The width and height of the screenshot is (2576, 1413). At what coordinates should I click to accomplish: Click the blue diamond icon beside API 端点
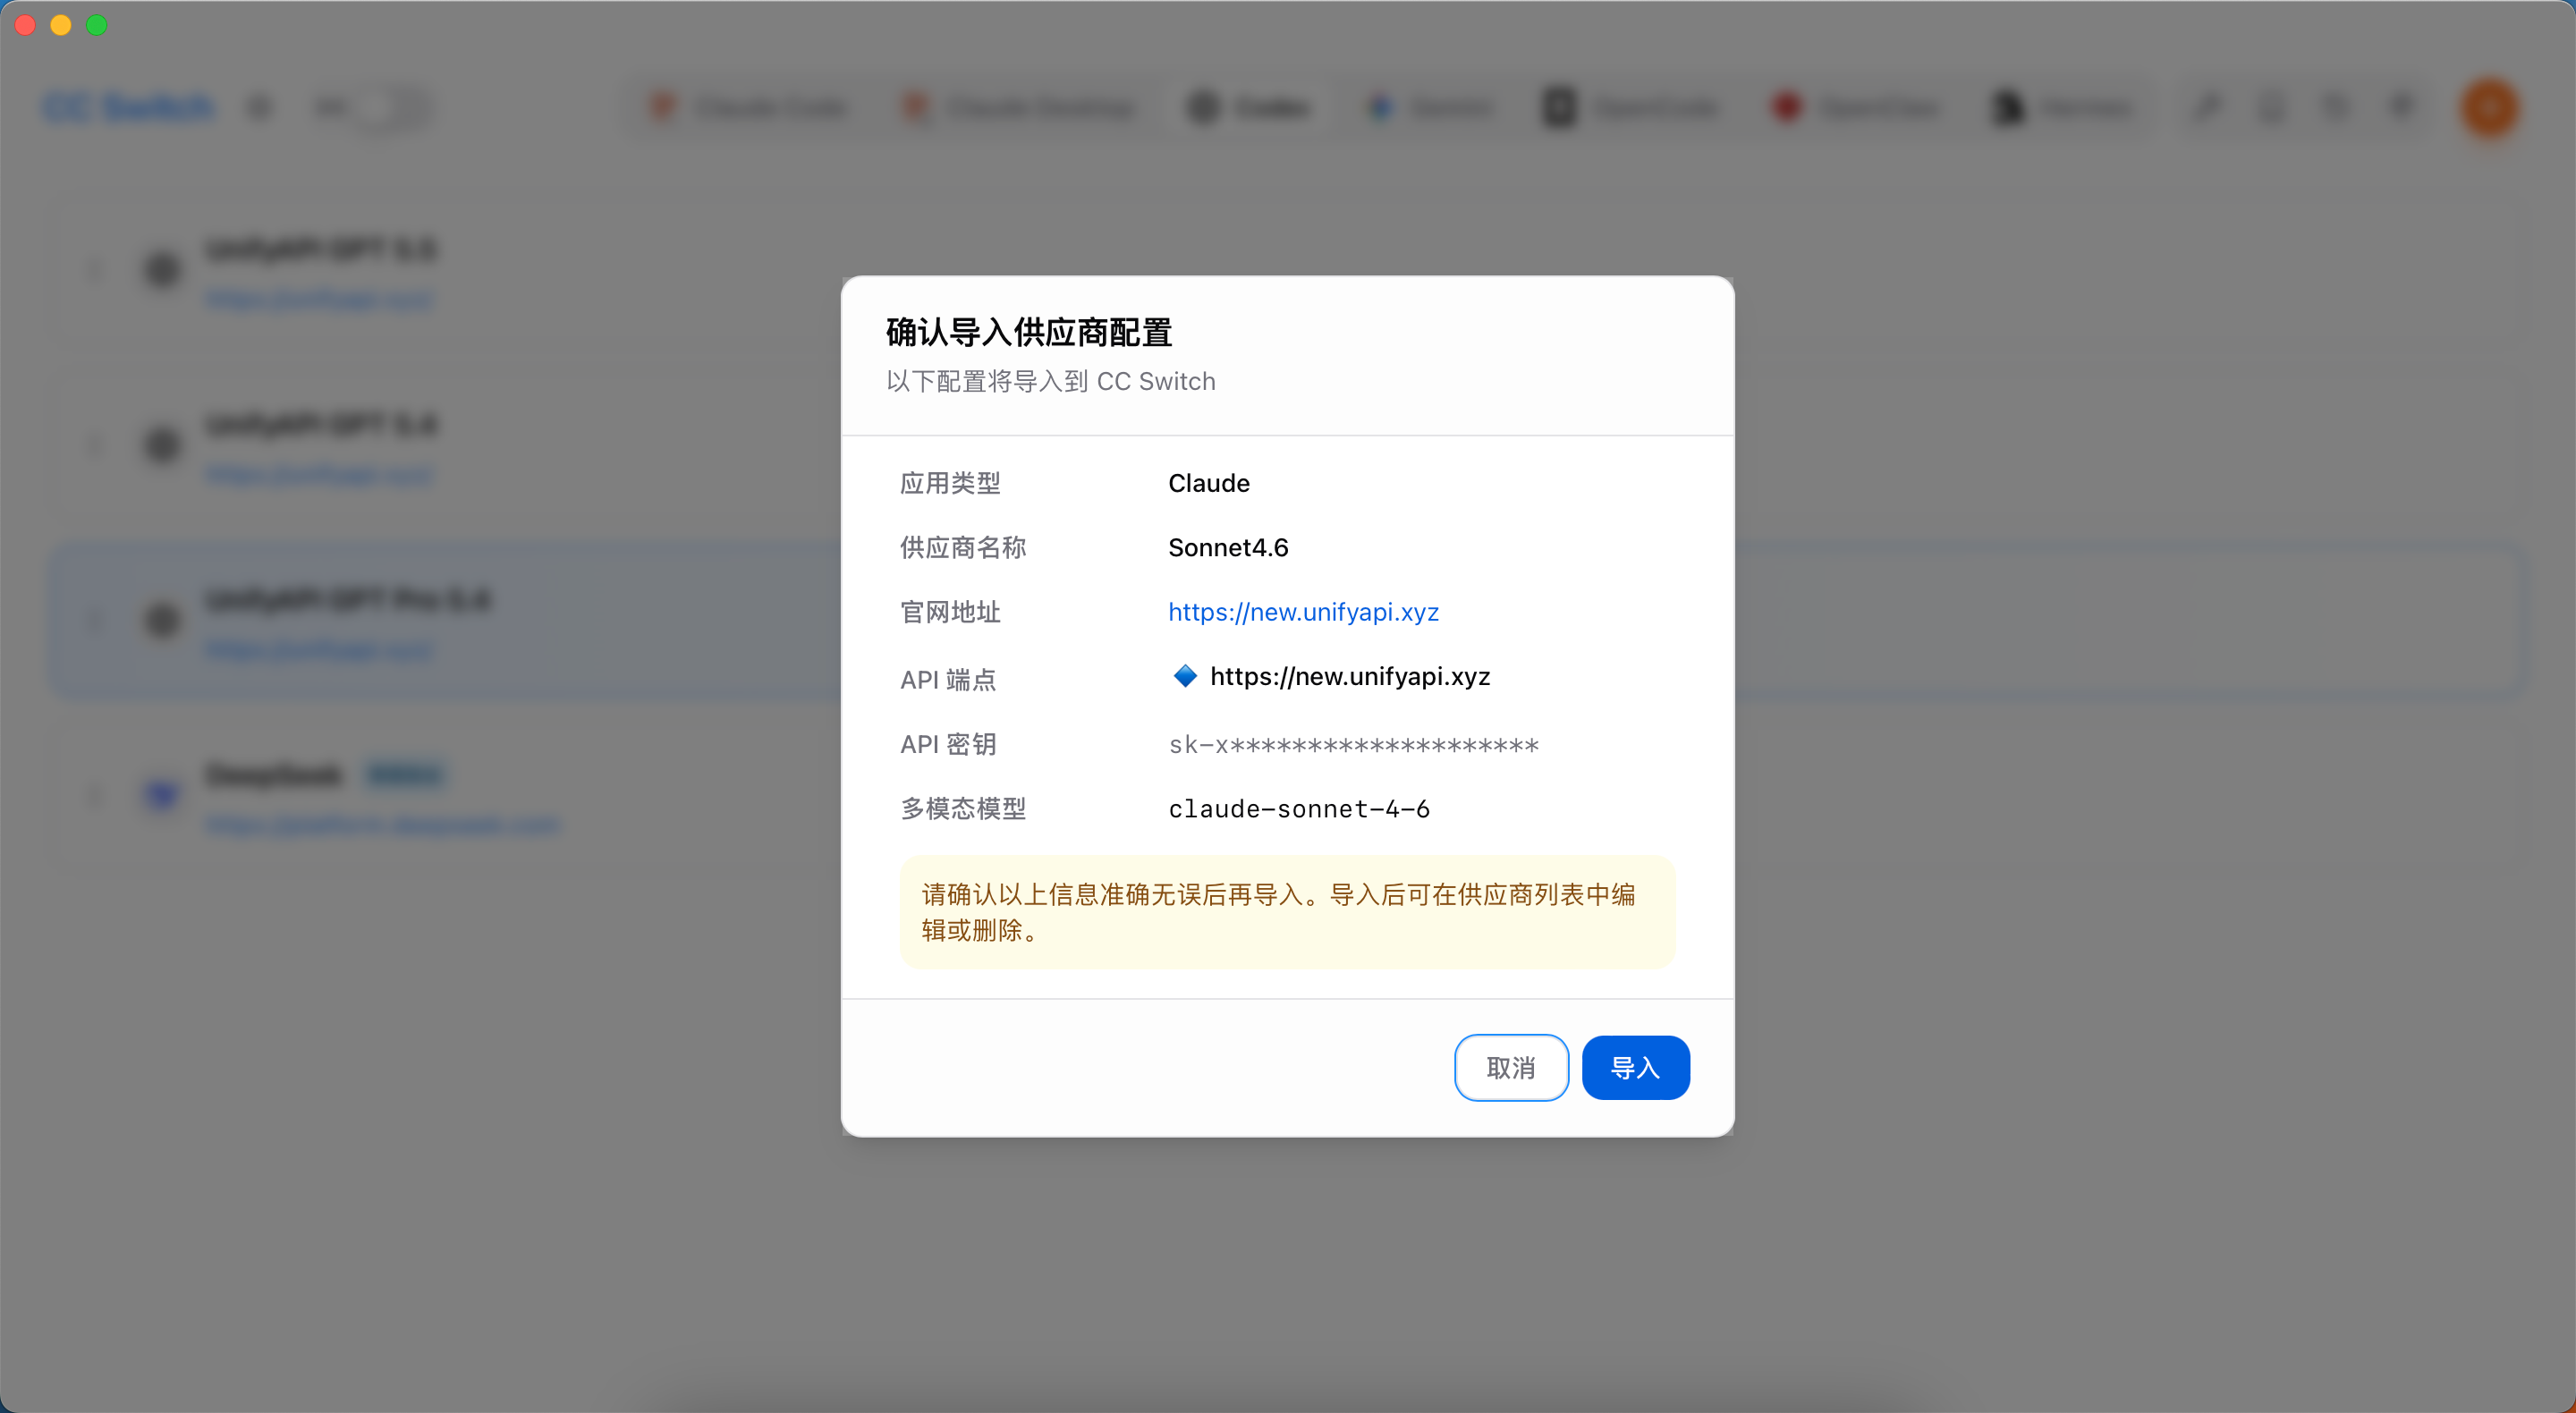click(x=1184, y=676)
